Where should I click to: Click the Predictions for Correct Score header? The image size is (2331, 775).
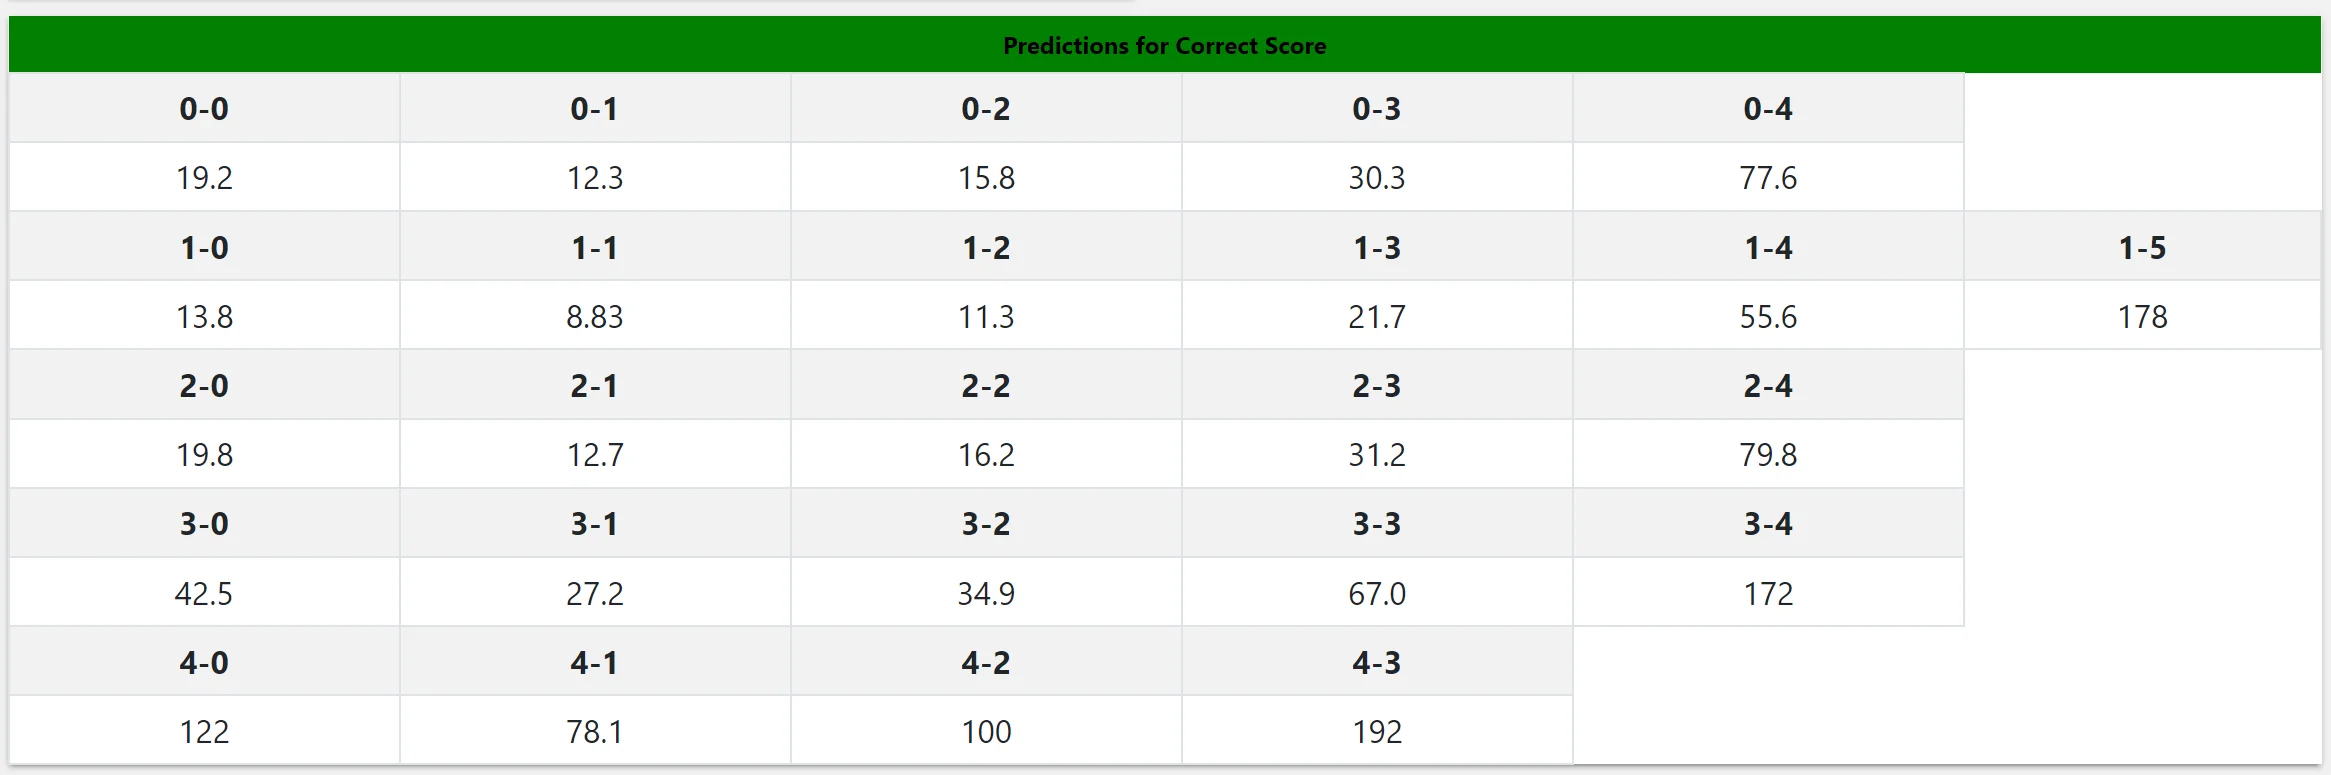(1164, 46)
